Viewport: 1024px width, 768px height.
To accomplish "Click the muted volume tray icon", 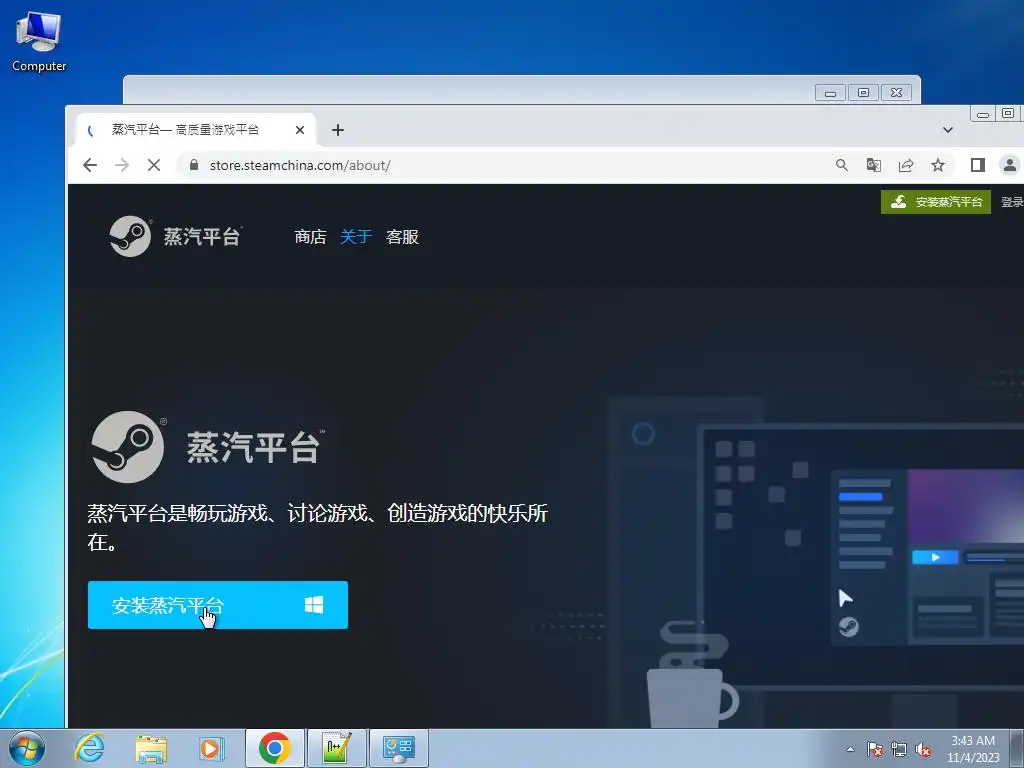I will click(x=923, y=749).
